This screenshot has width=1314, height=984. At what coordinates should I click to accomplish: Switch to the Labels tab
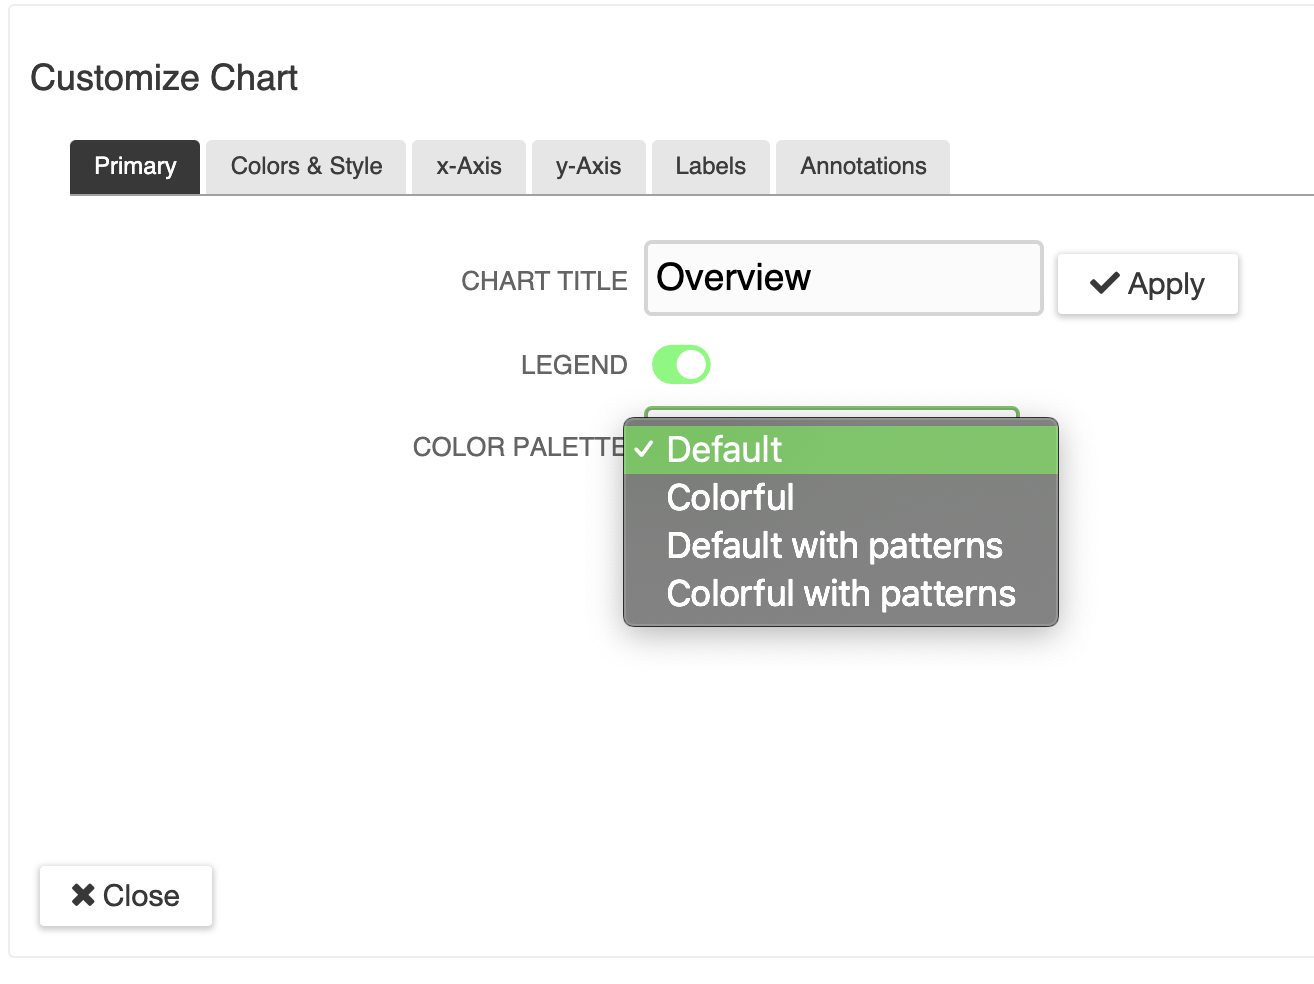pyautogui.click(x=710, y=166)
